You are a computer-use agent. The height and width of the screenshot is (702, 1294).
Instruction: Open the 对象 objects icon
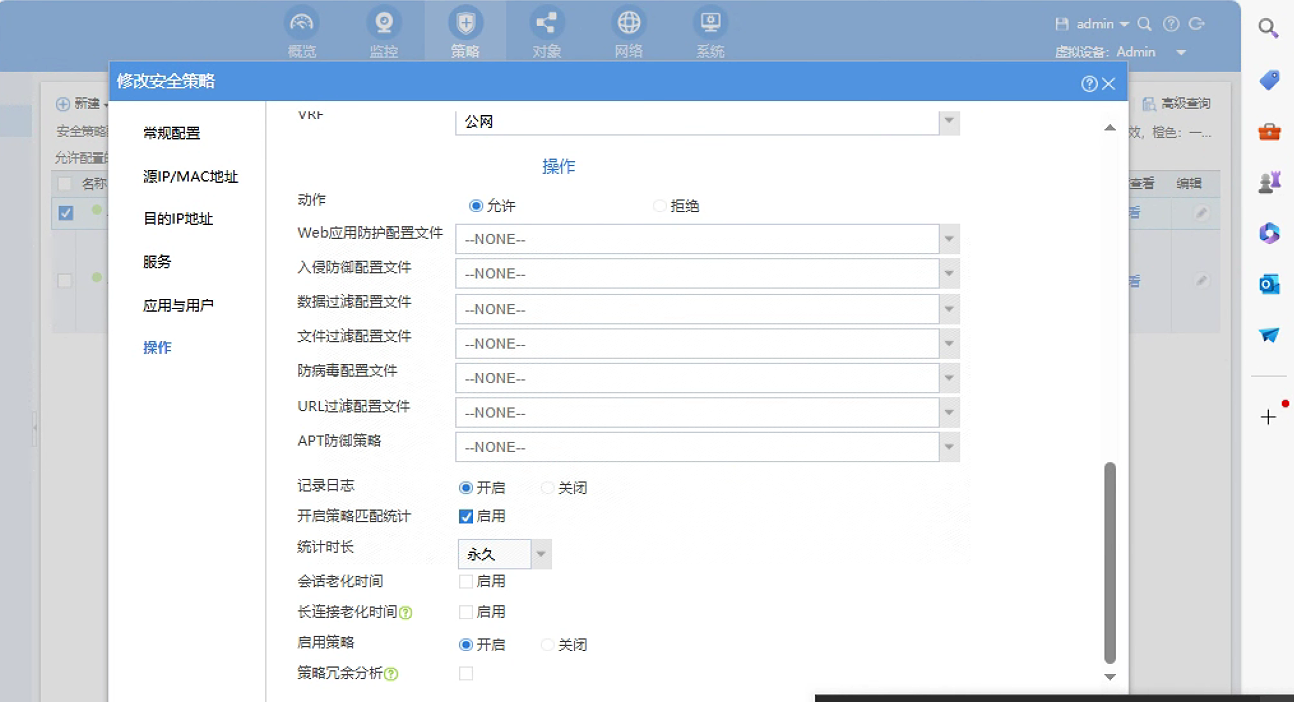[547, 23]
